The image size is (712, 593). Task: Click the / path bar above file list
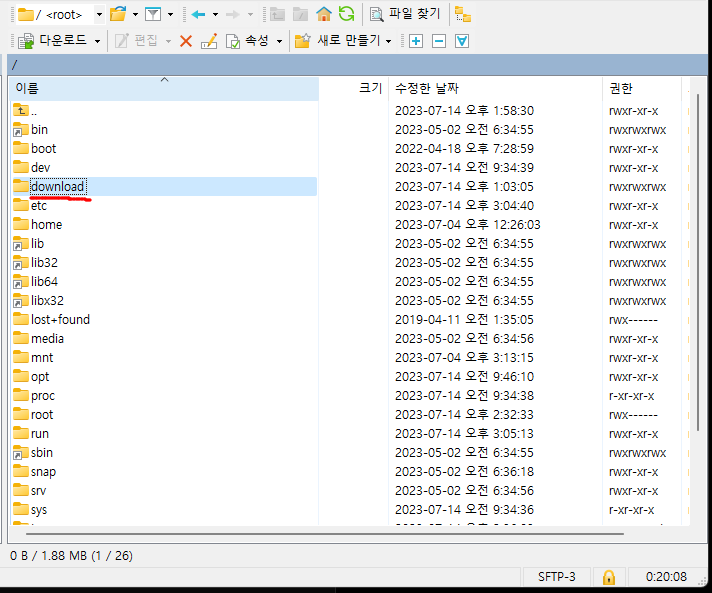357,65
